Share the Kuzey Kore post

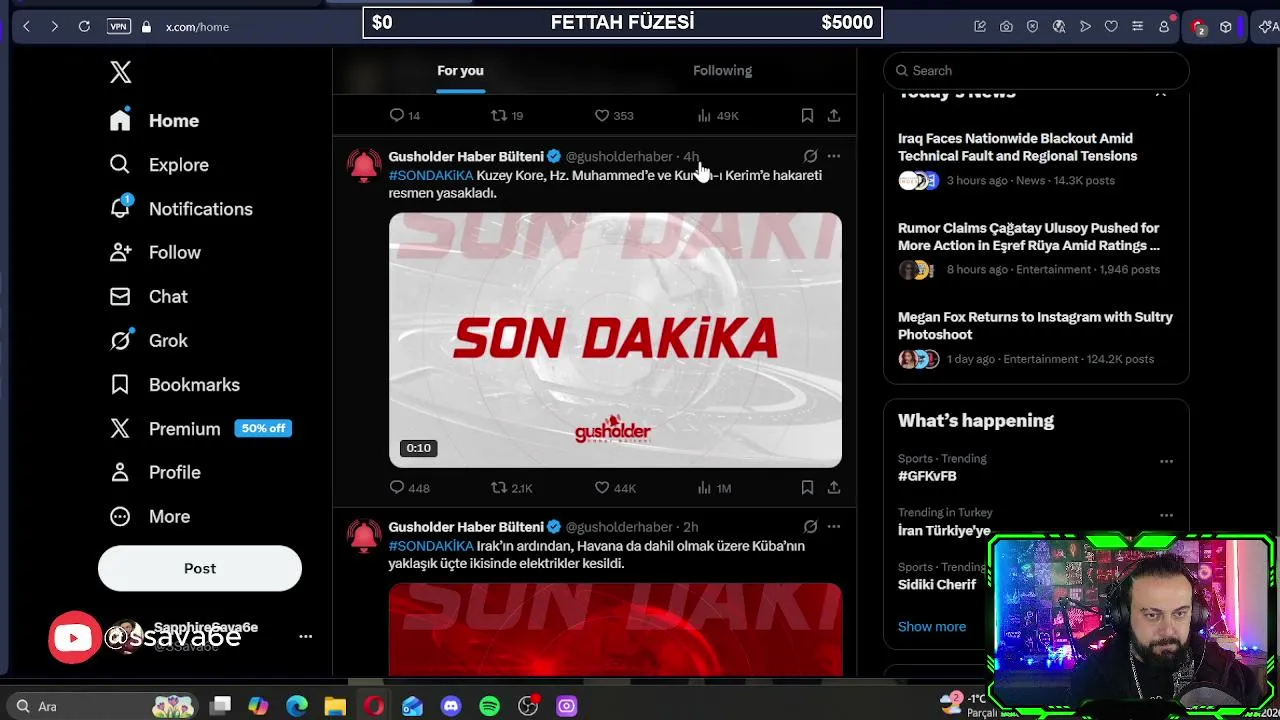click(x=833, y=488)
